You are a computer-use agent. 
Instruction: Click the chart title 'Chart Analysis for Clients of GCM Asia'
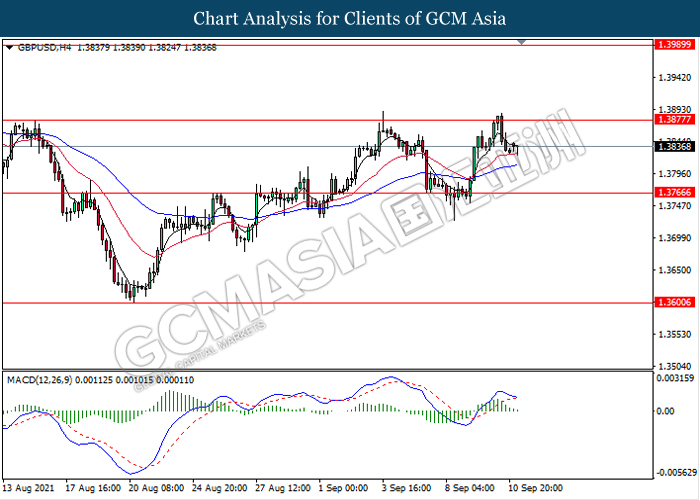(x=350, y=18)
